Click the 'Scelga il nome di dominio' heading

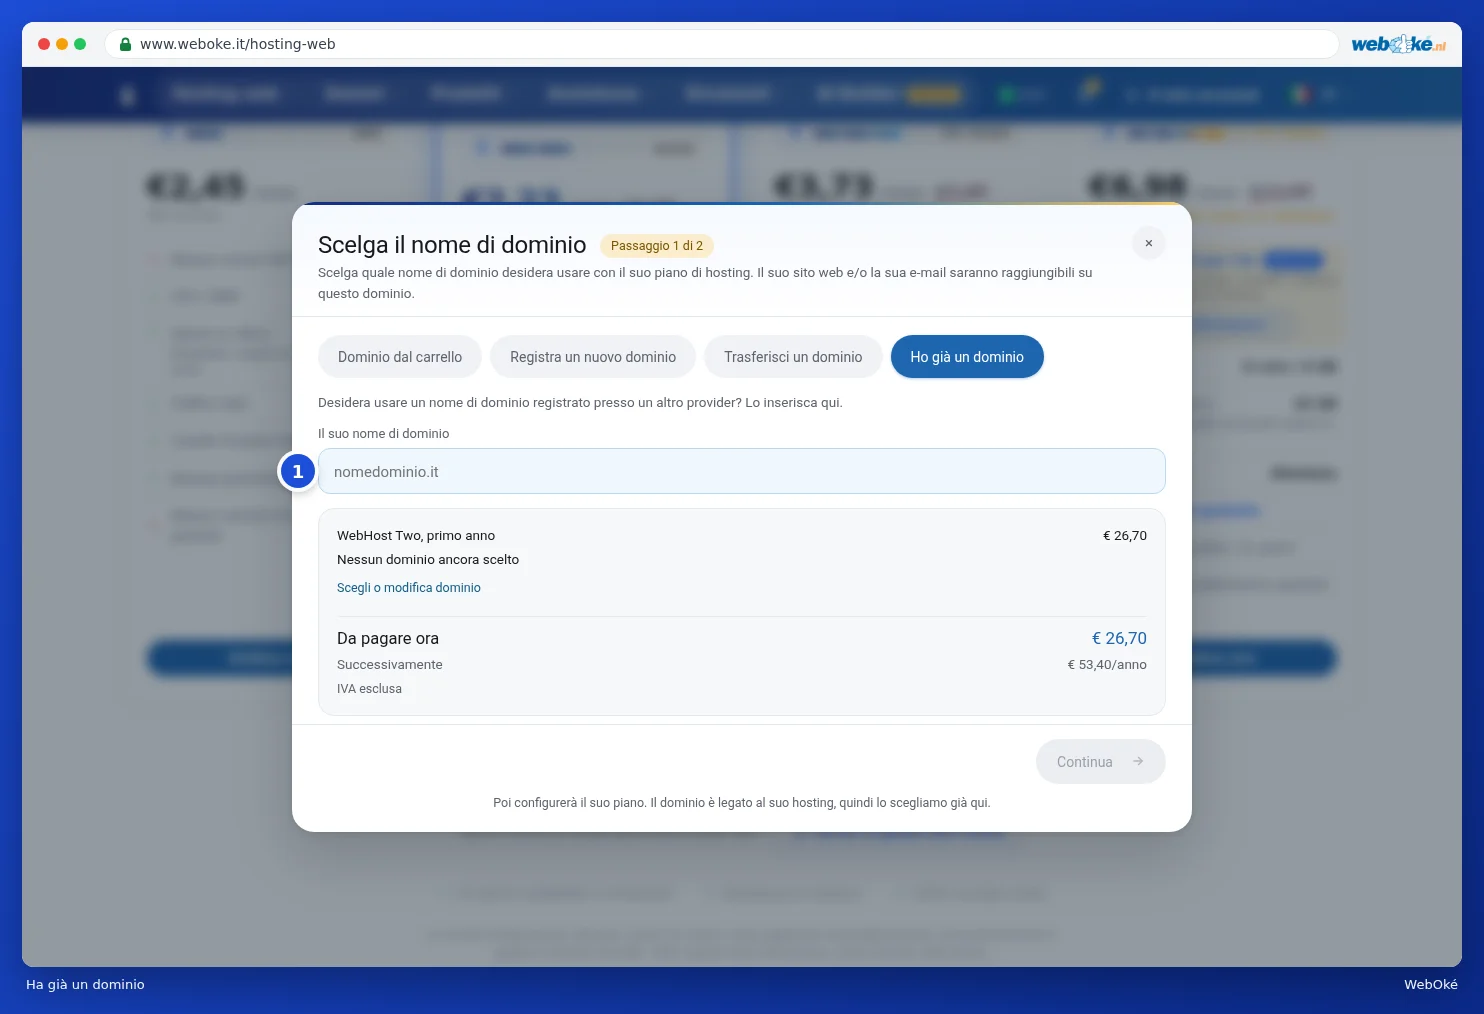452,245
